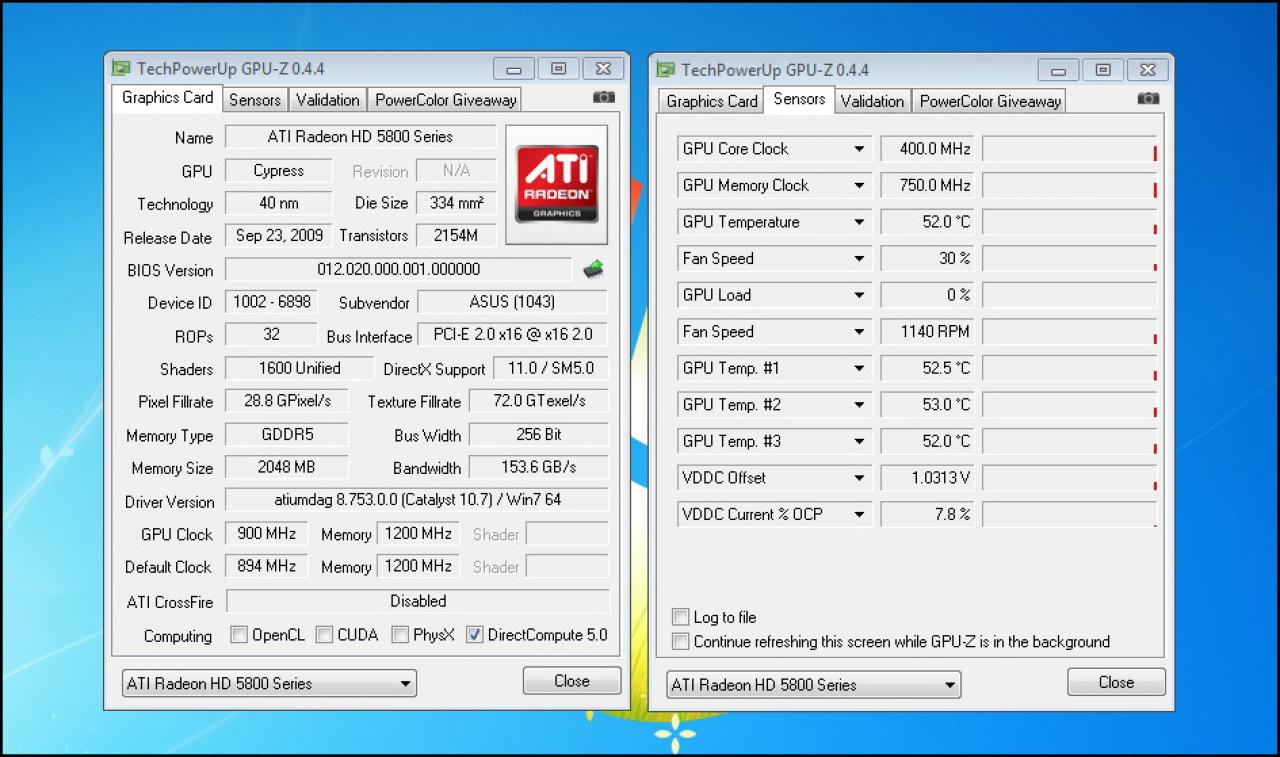Enable the Log to file checkbox
This screenshot has height=757, width=1280.
[681, 617]
